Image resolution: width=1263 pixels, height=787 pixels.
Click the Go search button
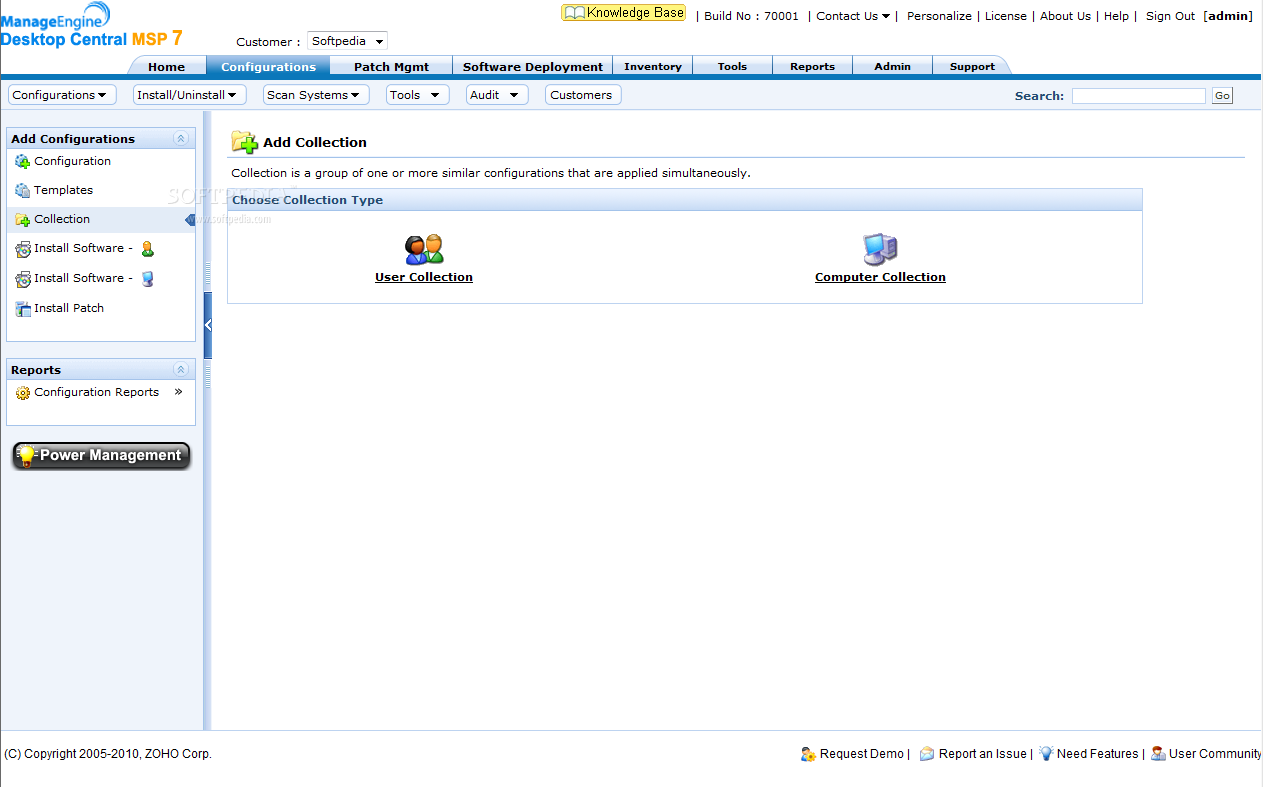(1222, 96)
